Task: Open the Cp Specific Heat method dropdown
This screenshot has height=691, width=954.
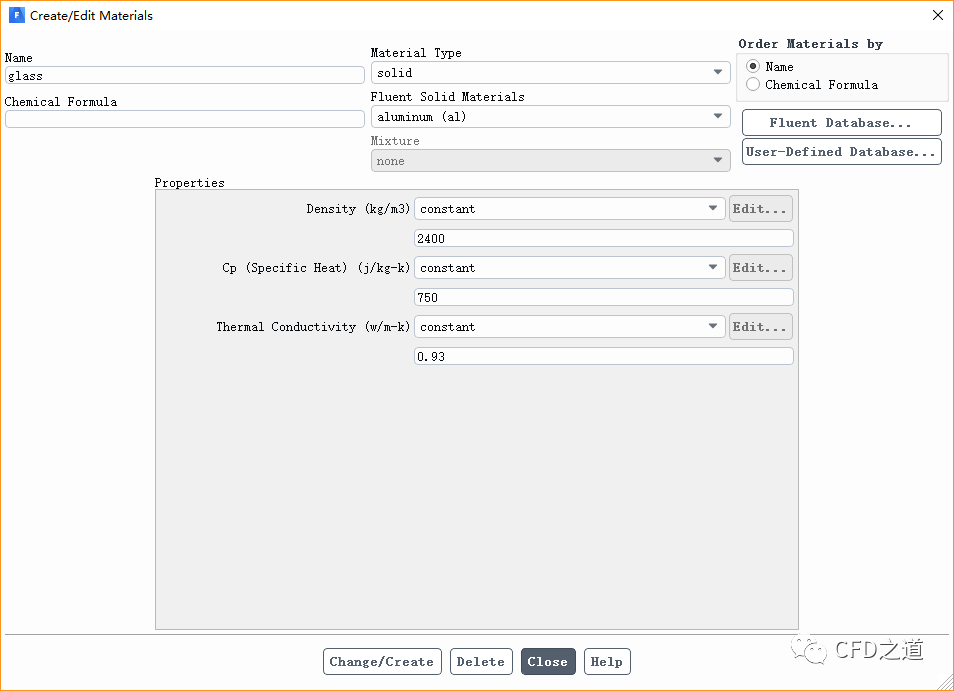Action: tap(569, 268)
